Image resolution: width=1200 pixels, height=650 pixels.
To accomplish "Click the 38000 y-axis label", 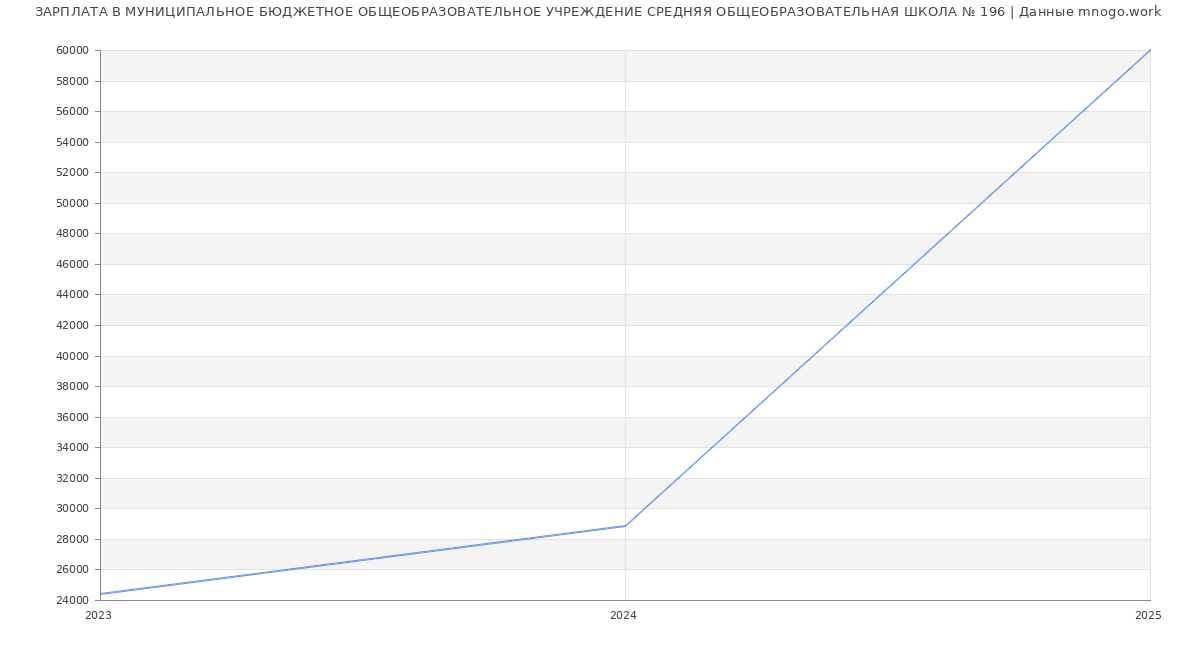I will coord(72,386).
